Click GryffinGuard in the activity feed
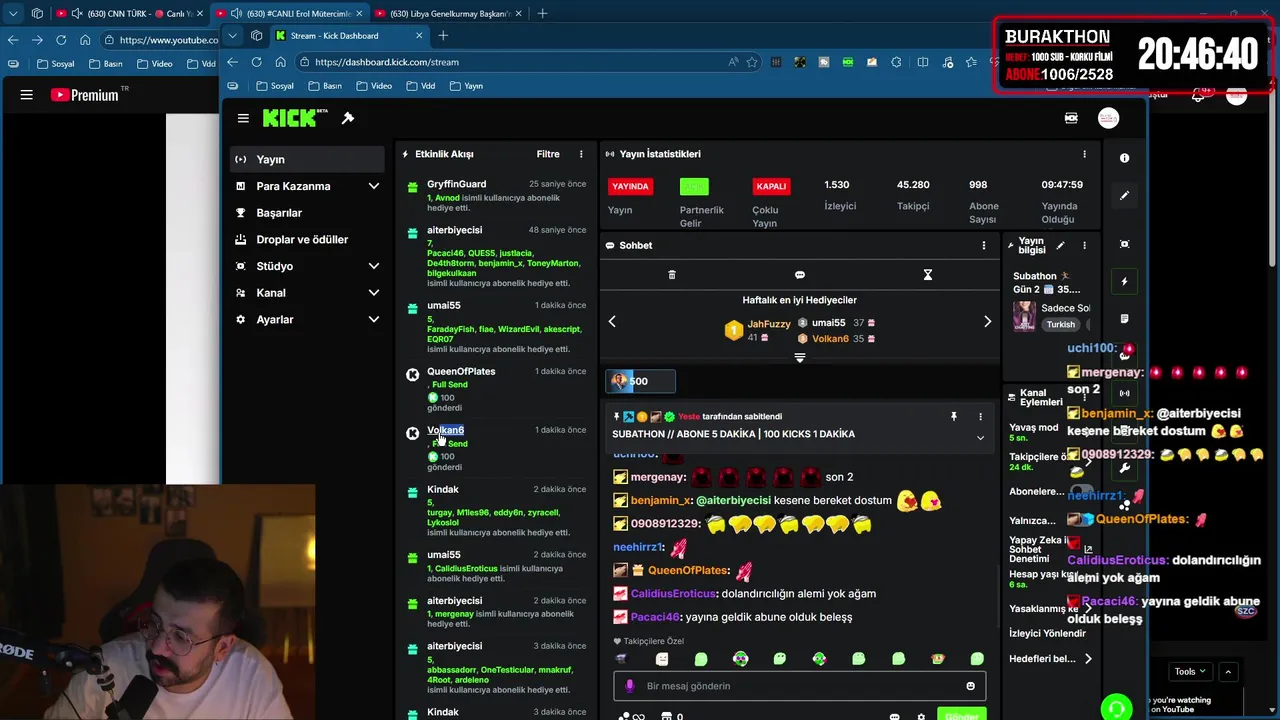Screen dimensions: 1280x720 457,184
